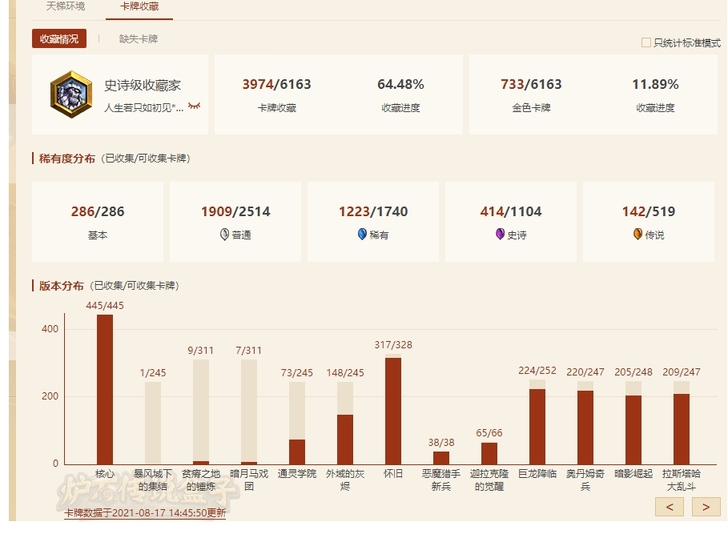The width and height of the screenshot is (728, 546).
Task: Select the 暗月马戏团 bar showing 7/311
Action: 249,412
